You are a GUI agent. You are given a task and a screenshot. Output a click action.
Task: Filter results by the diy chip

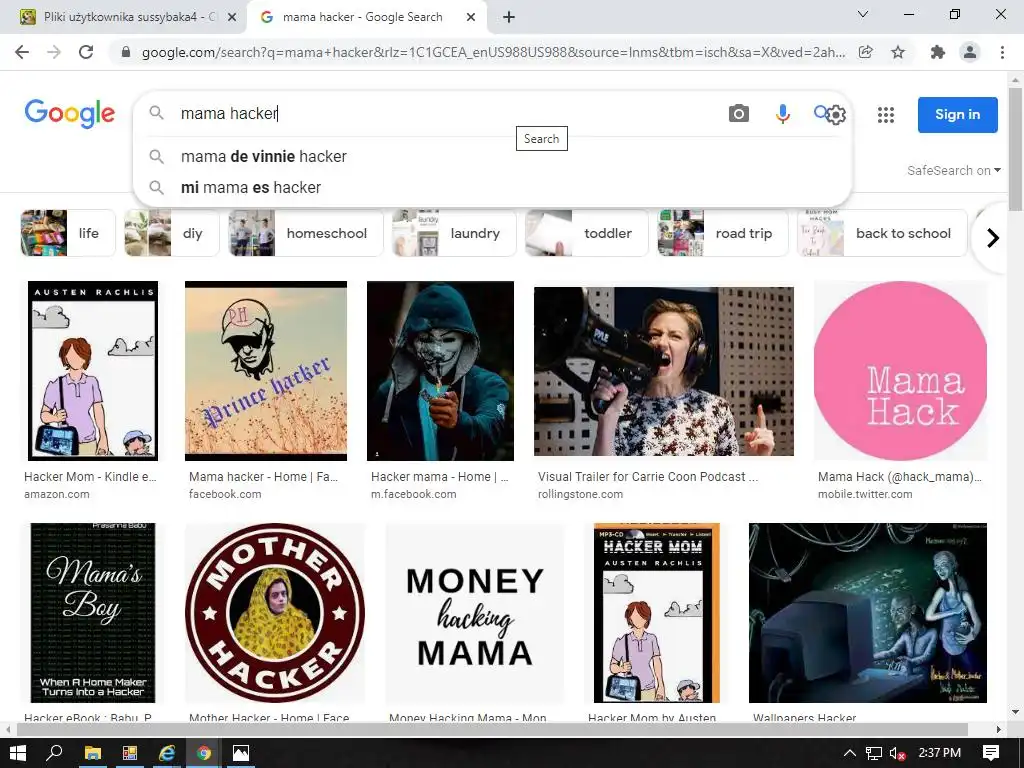point(172,233)
